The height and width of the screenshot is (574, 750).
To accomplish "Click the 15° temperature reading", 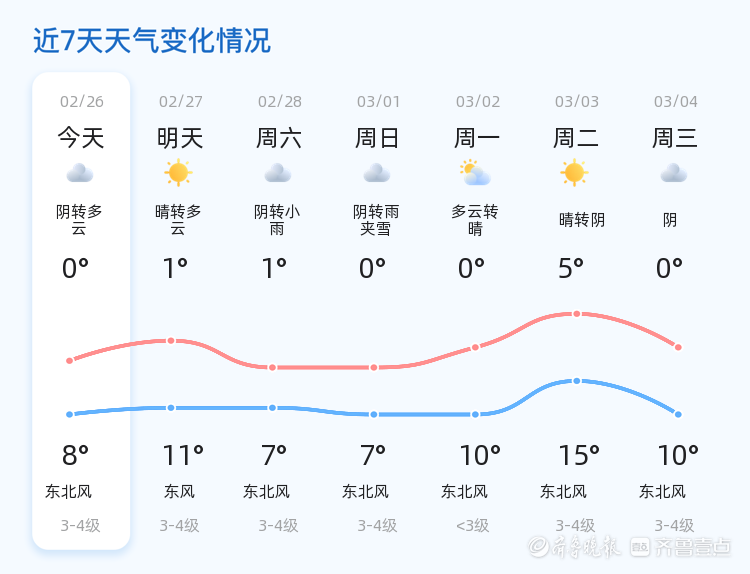I will pos(578,456).
